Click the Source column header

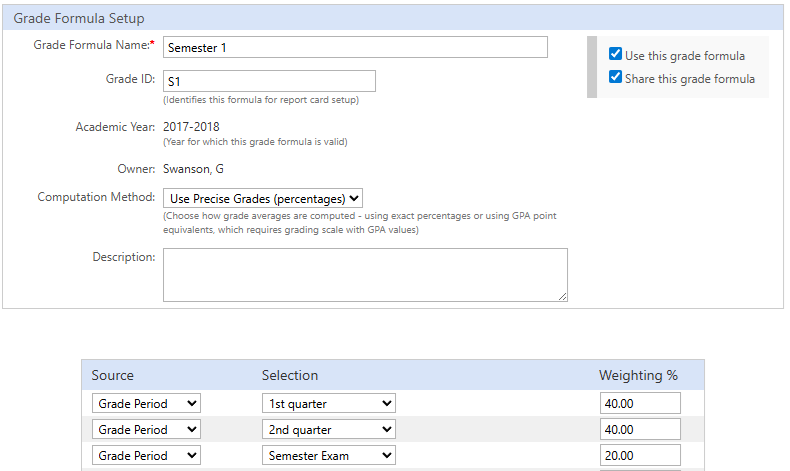click(112, 375)
